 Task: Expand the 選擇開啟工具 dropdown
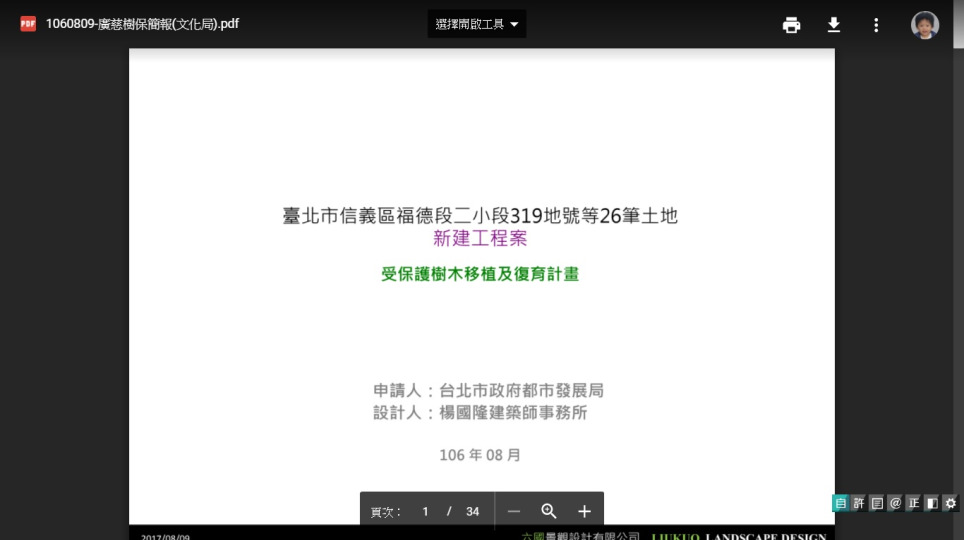(470, 24)
